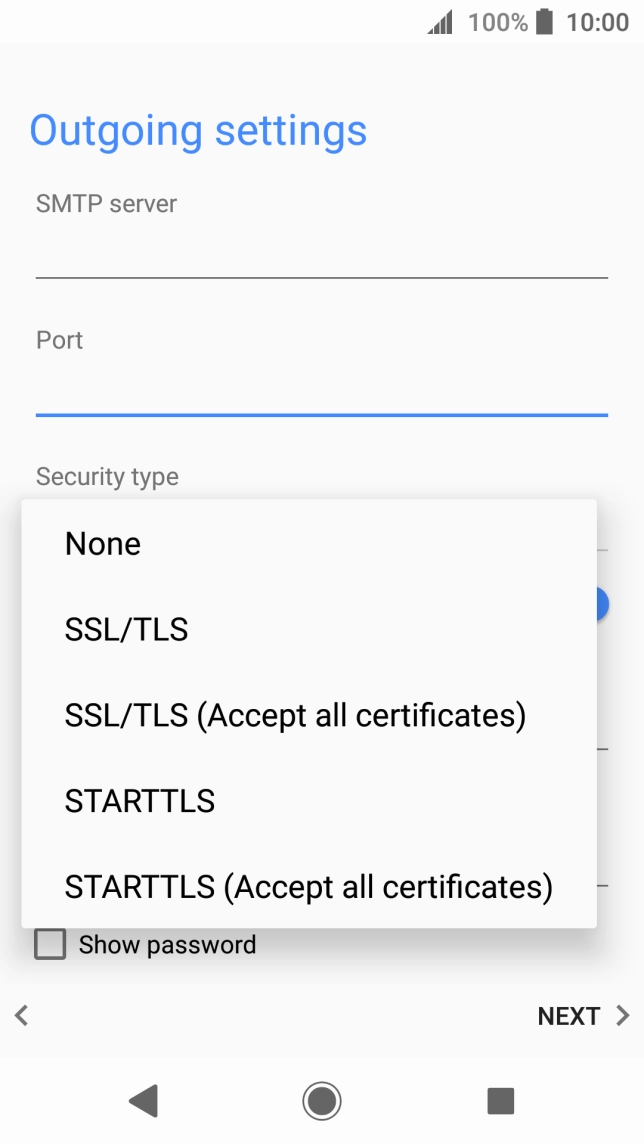Choose SSL/TLS from the security list
Screen dimensions: 644x1144
coord(126,629)
